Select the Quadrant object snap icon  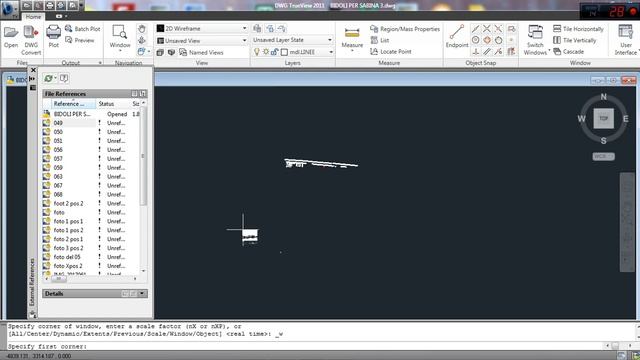point(487,40)
